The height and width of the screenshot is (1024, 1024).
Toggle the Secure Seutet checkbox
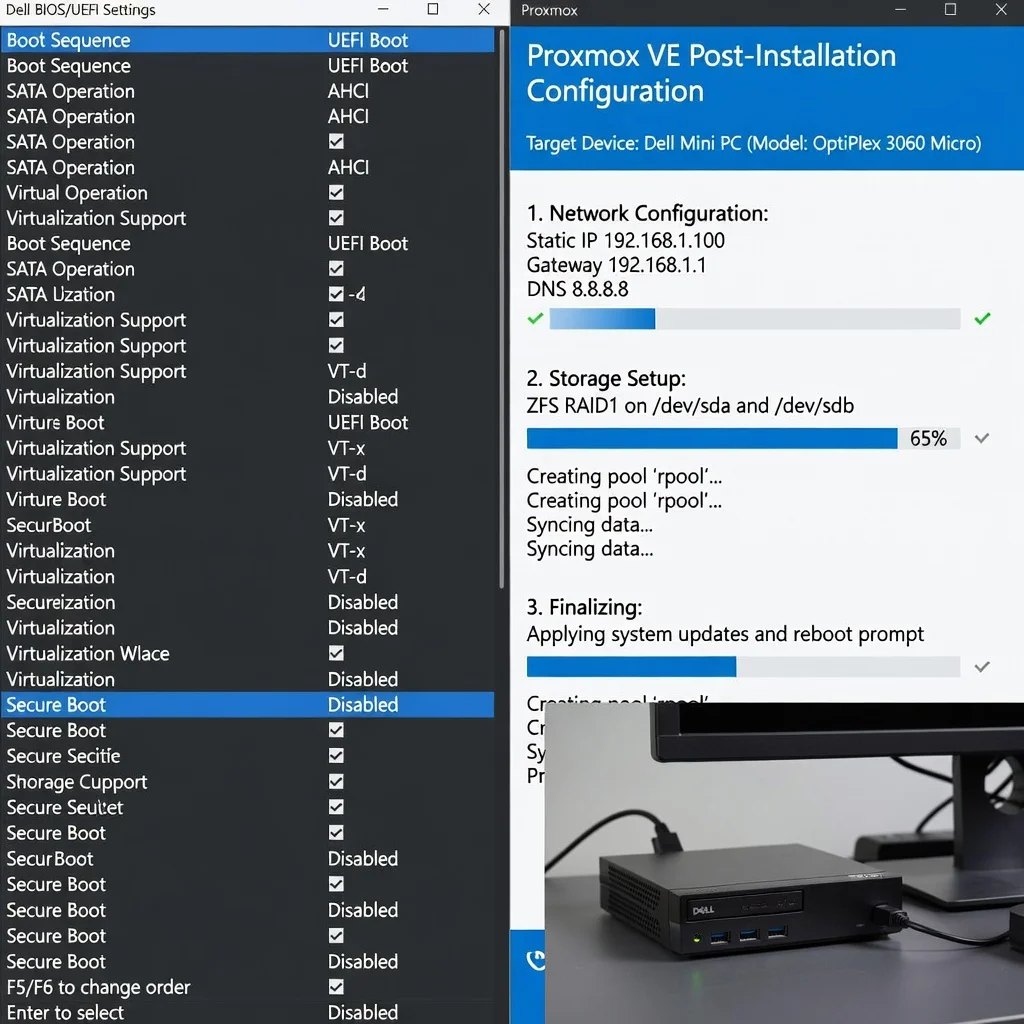click(x=336, y=807)
